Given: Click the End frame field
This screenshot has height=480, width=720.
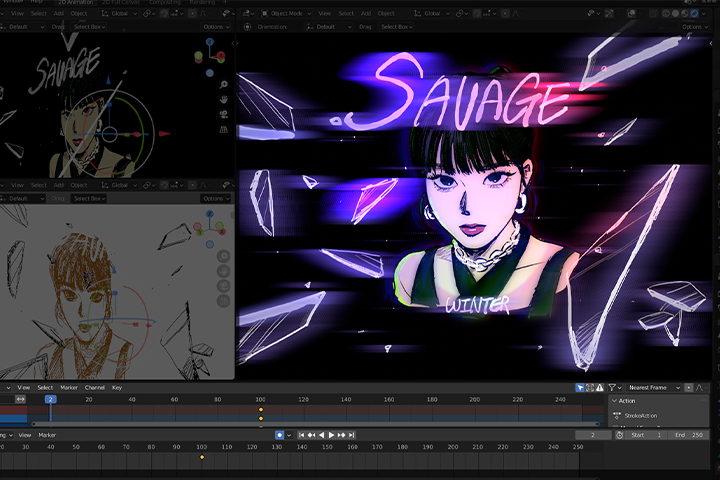Looking at the screenshot, I should [x=688, y=435].
